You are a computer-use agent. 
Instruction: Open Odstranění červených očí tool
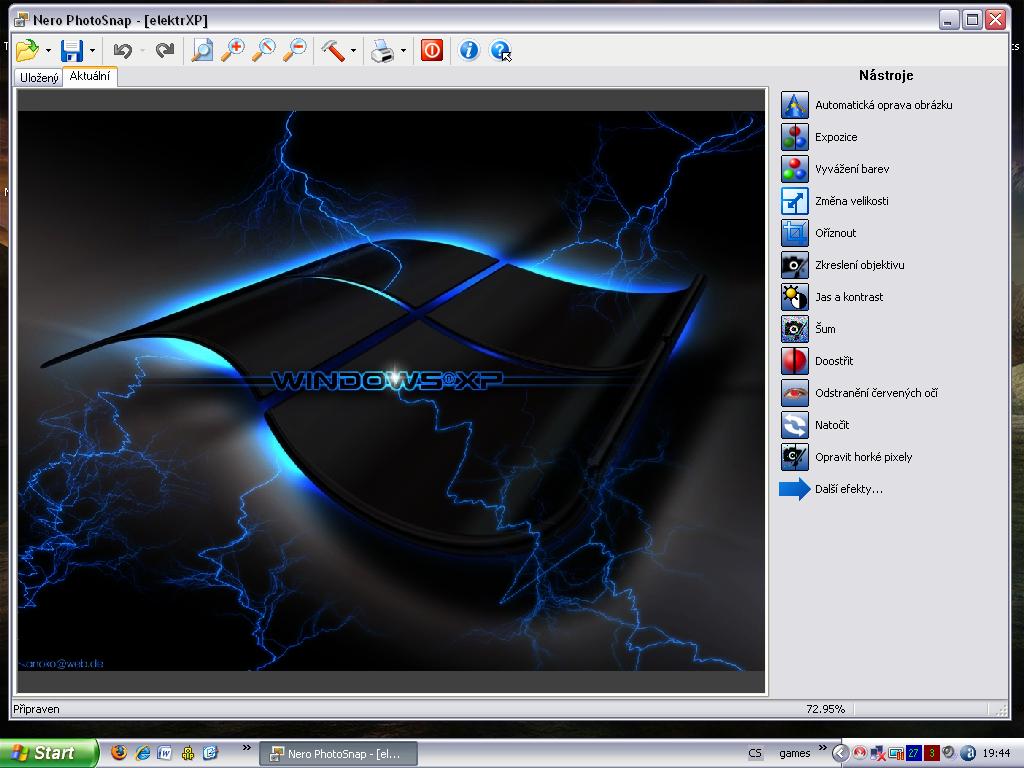(859, 393)
